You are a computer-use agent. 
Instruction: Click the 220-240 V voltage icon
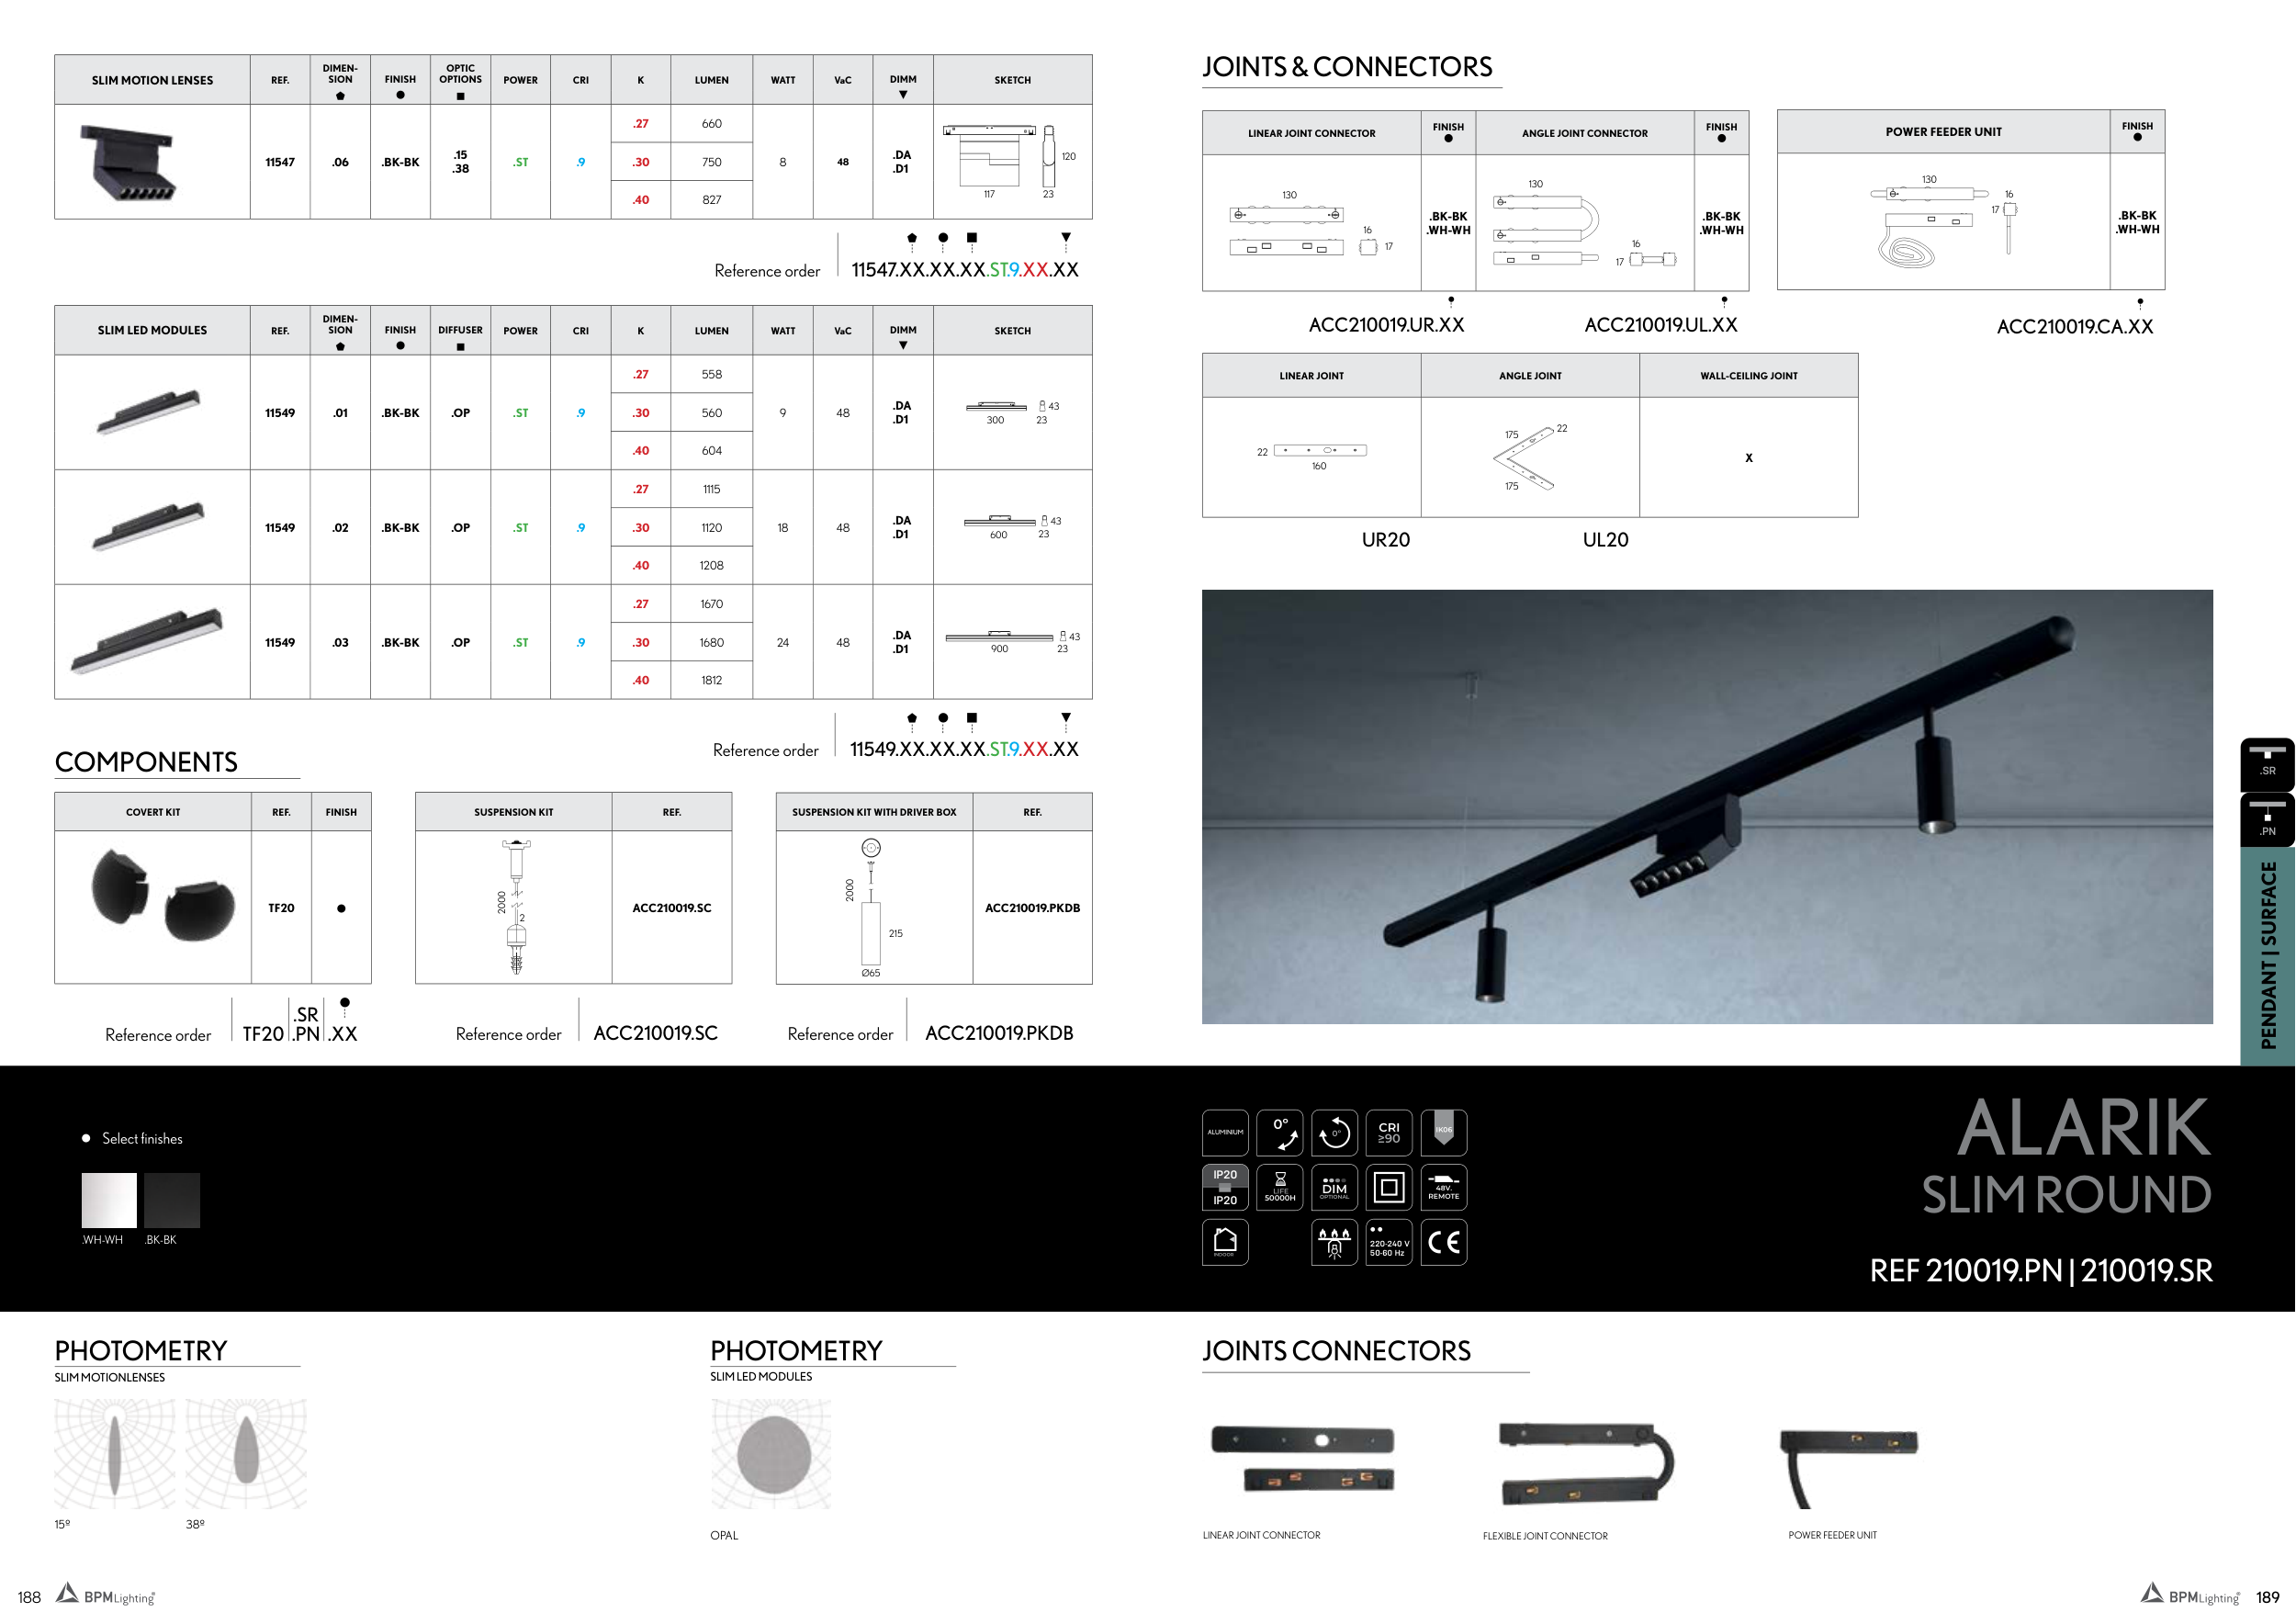1388,1242
